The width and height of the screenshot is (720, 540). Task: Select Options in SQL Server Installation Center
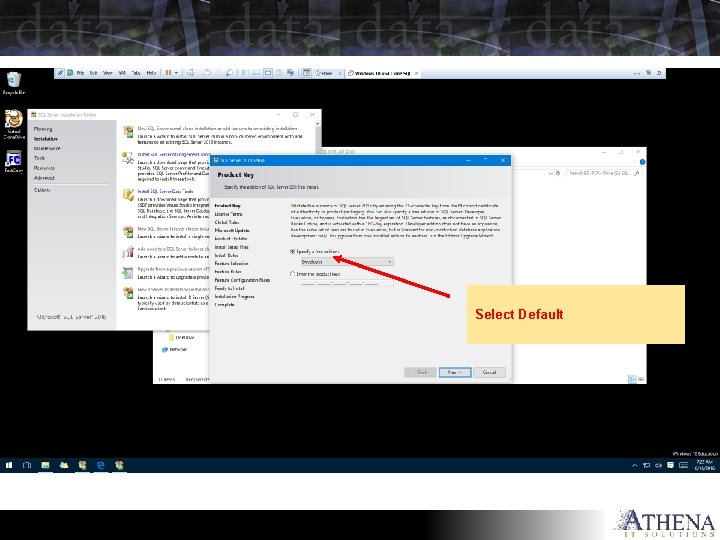42,190
